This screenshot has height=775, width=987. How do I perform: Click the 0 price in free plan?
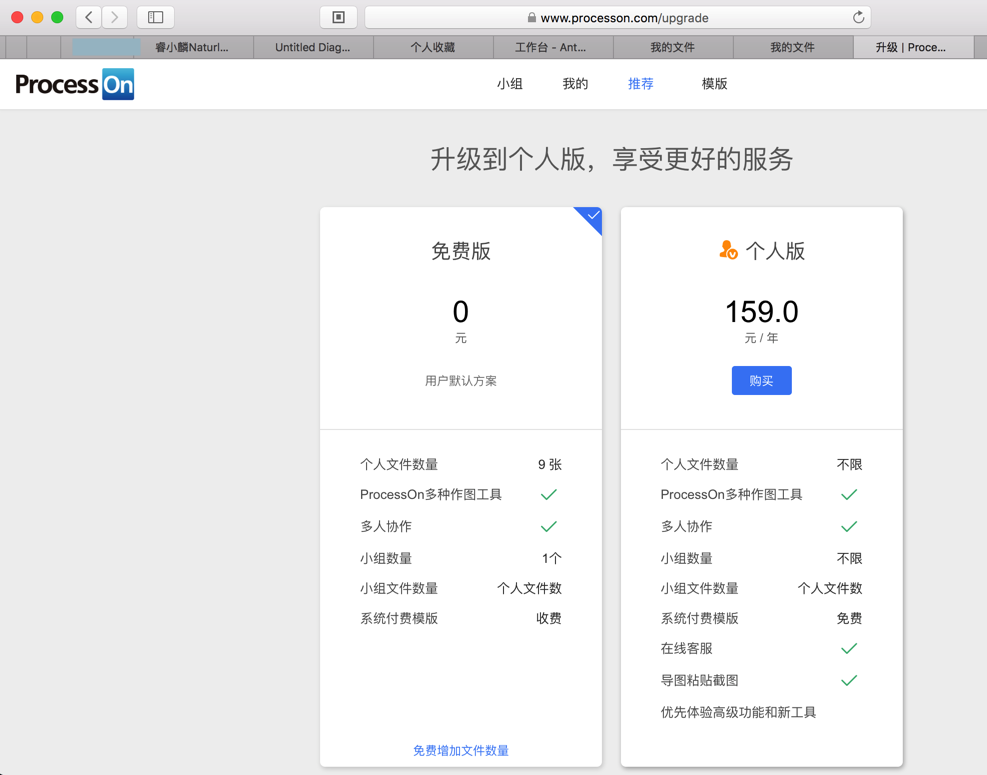point(461,312)
